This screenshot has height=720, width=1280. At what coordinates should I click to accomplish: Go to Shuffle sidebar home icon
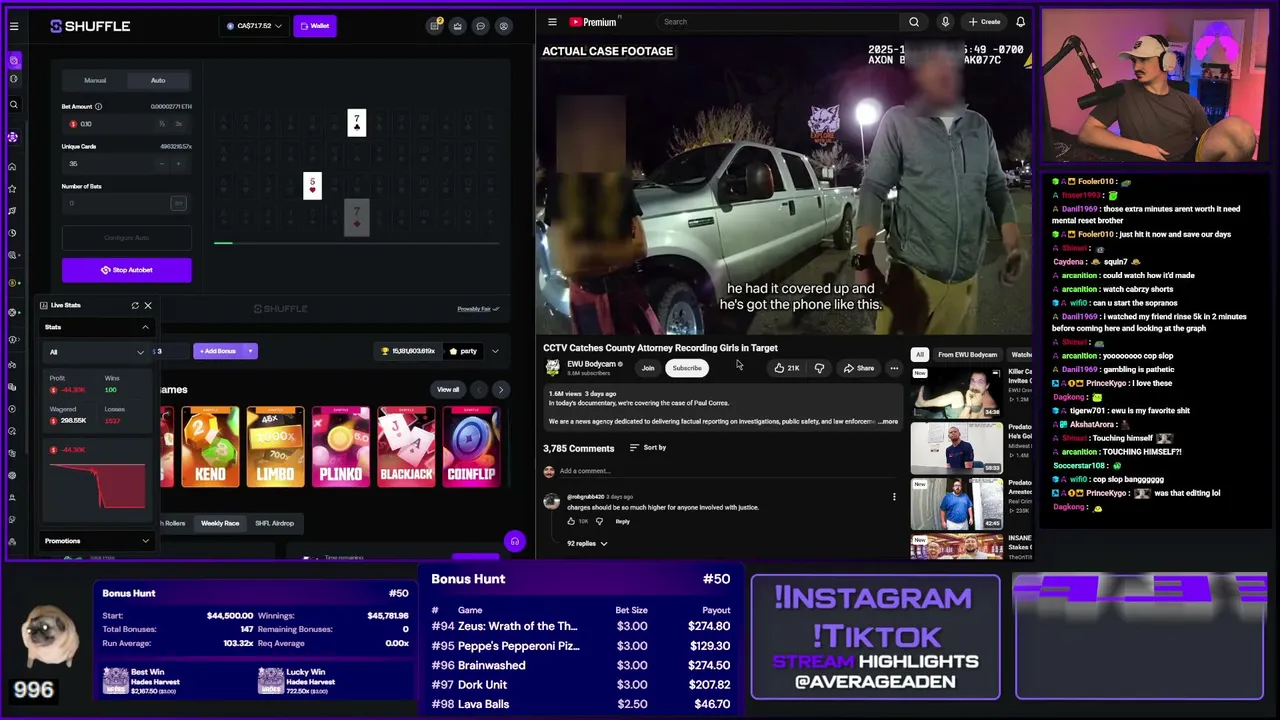tap(13, 166)
